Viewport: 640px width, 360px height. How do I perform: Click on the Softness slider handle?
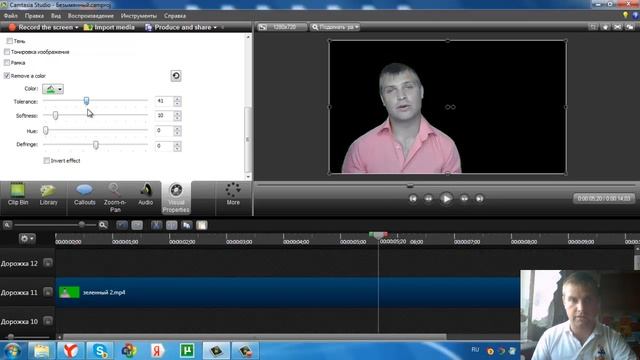click(56, 116)
